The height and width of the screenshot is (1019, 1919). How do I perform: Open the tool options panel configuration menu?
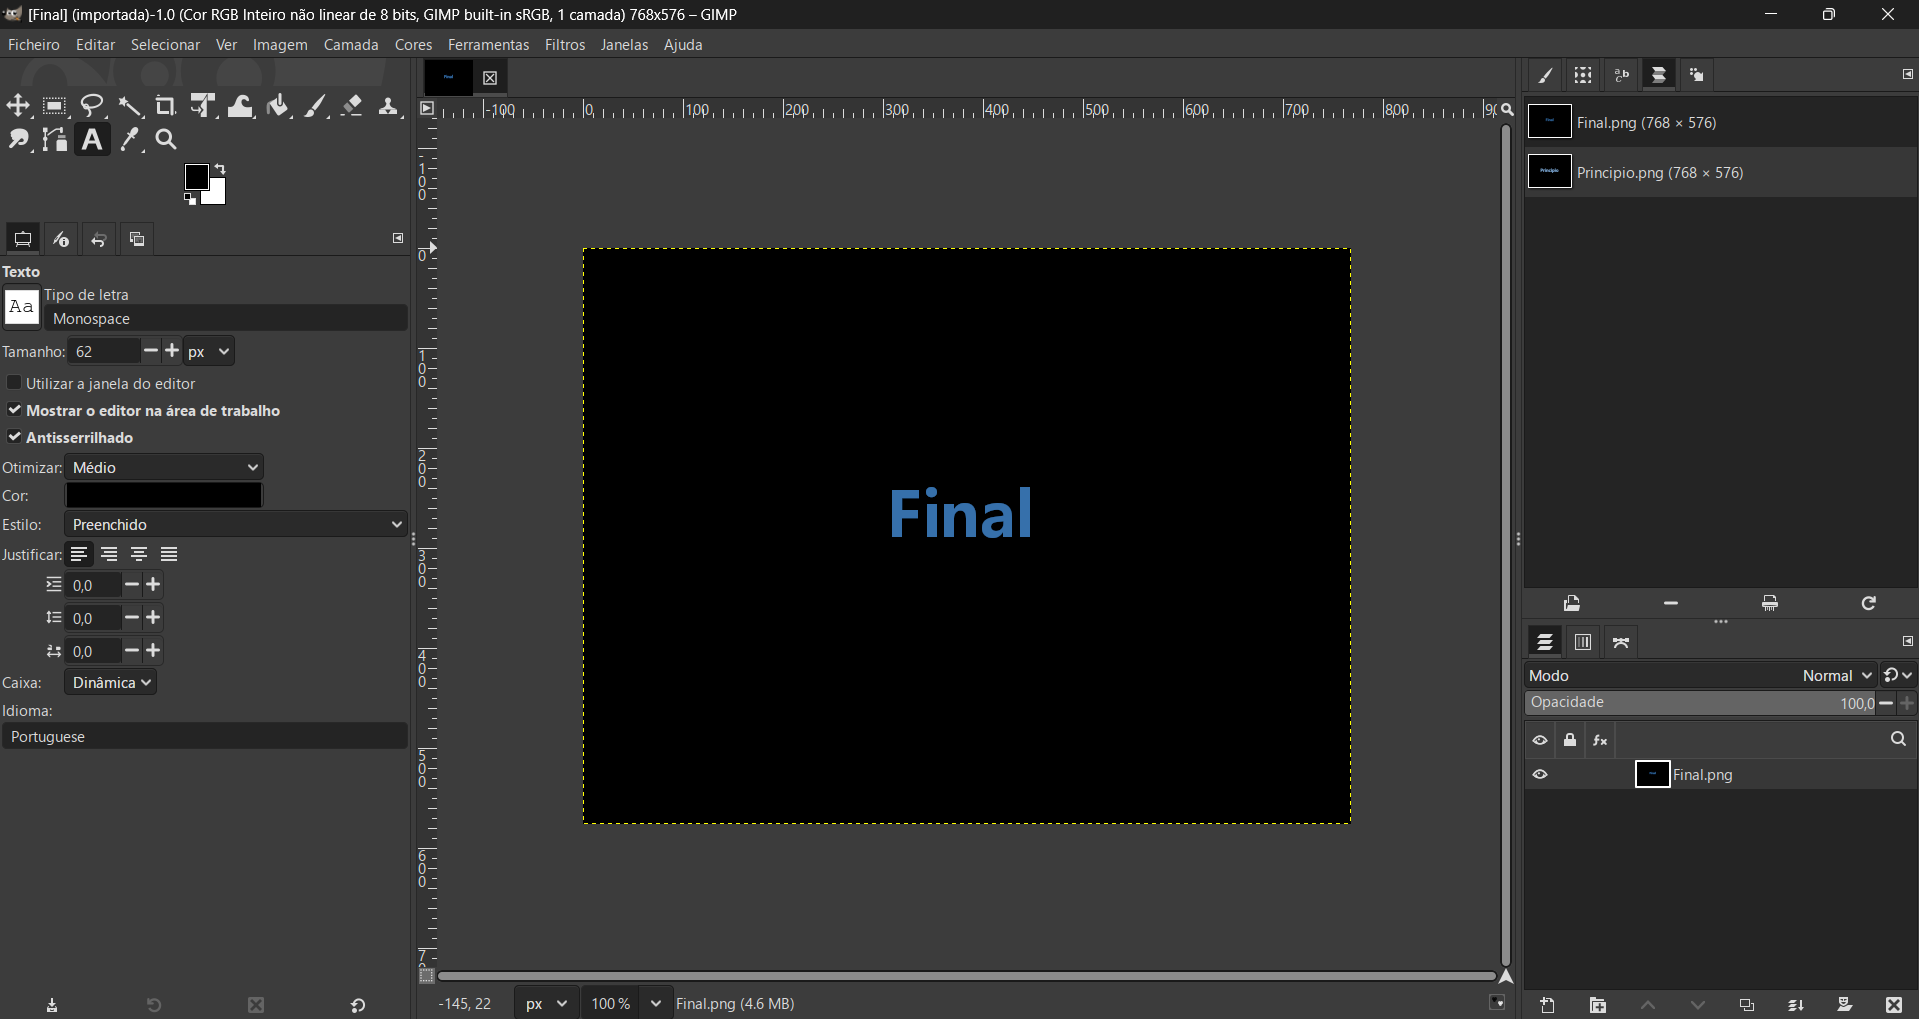[x=398, y=238]
